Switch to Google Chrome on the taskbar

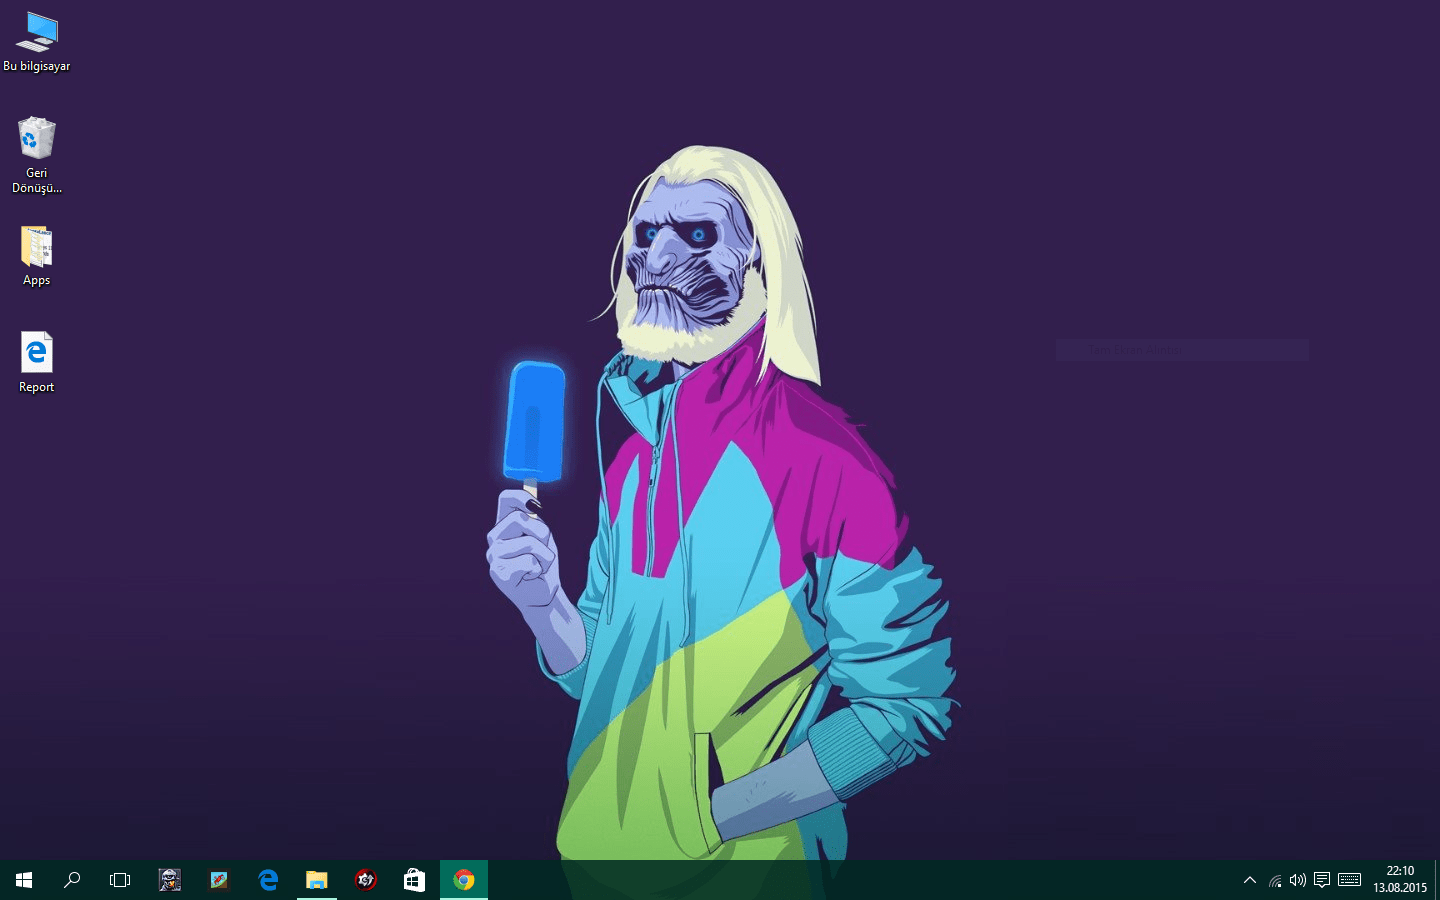pos(464,880)
